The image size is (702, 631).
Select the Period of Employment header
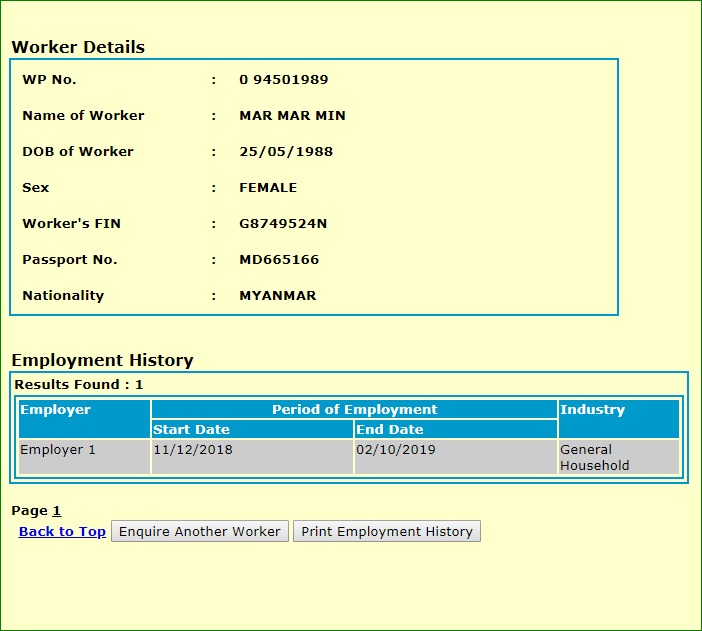[354, 410]
